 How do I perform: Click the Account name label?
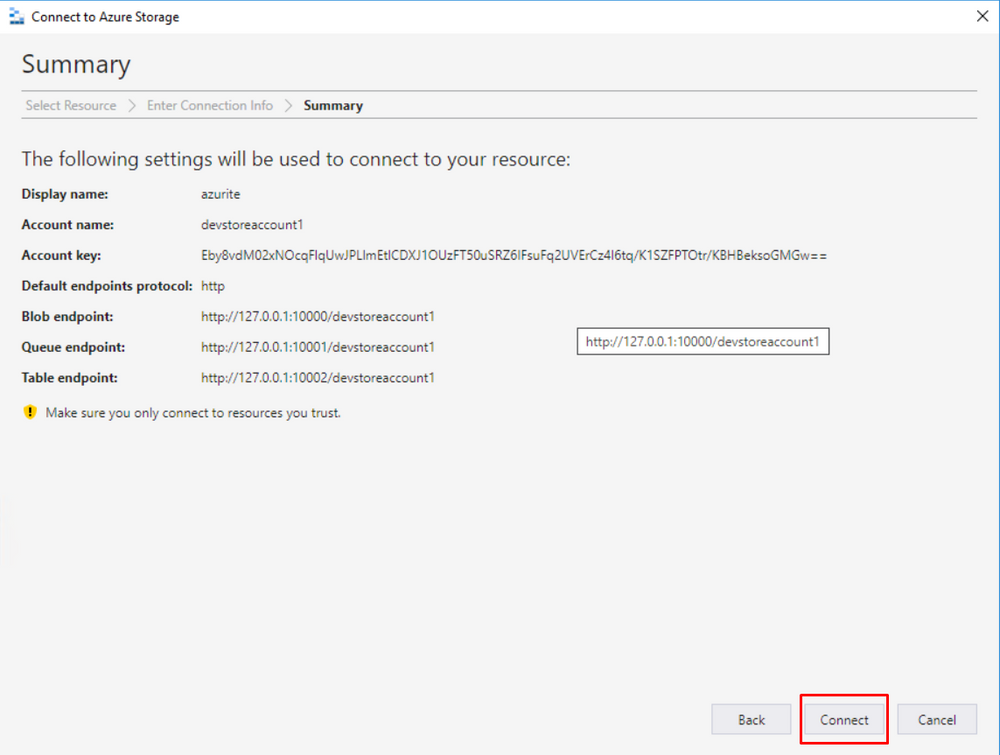68,224
